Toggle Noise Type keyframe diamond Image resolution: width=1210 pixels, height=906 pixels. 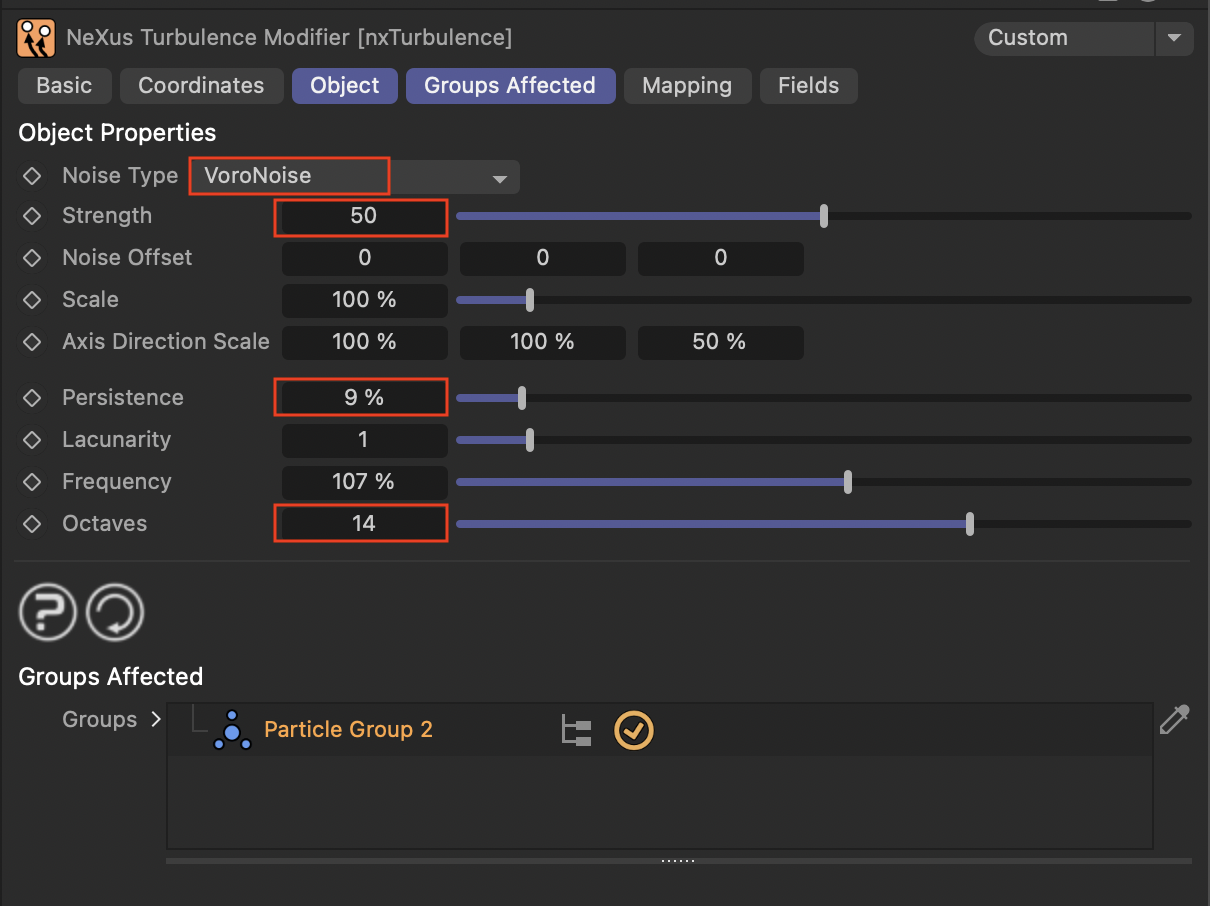[x=32, y=176]
